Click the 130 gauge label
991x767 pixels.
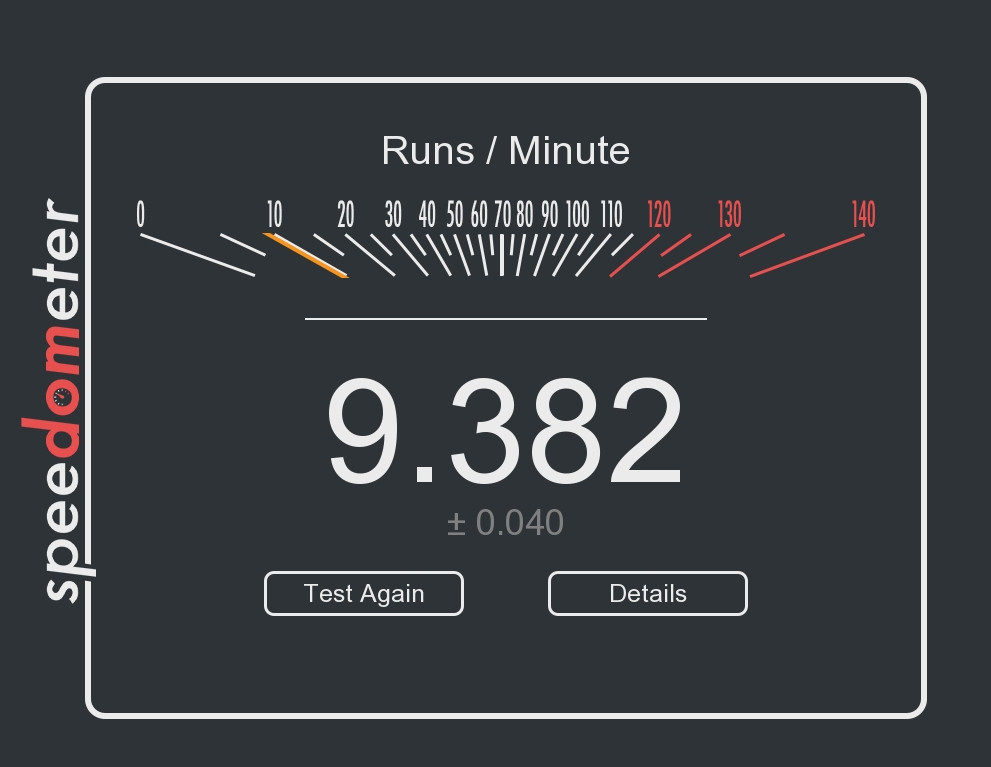(x=730, y=214)
